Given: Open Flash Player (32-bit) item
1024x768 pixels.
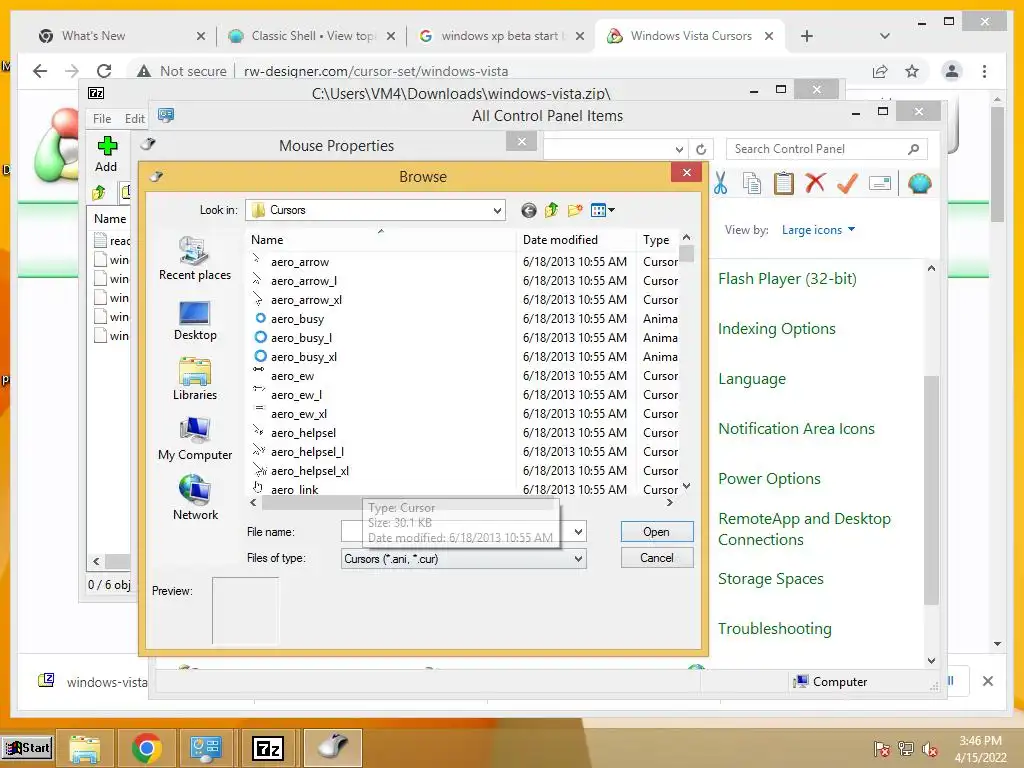Looking at the screenshot, I should (787, 279).
